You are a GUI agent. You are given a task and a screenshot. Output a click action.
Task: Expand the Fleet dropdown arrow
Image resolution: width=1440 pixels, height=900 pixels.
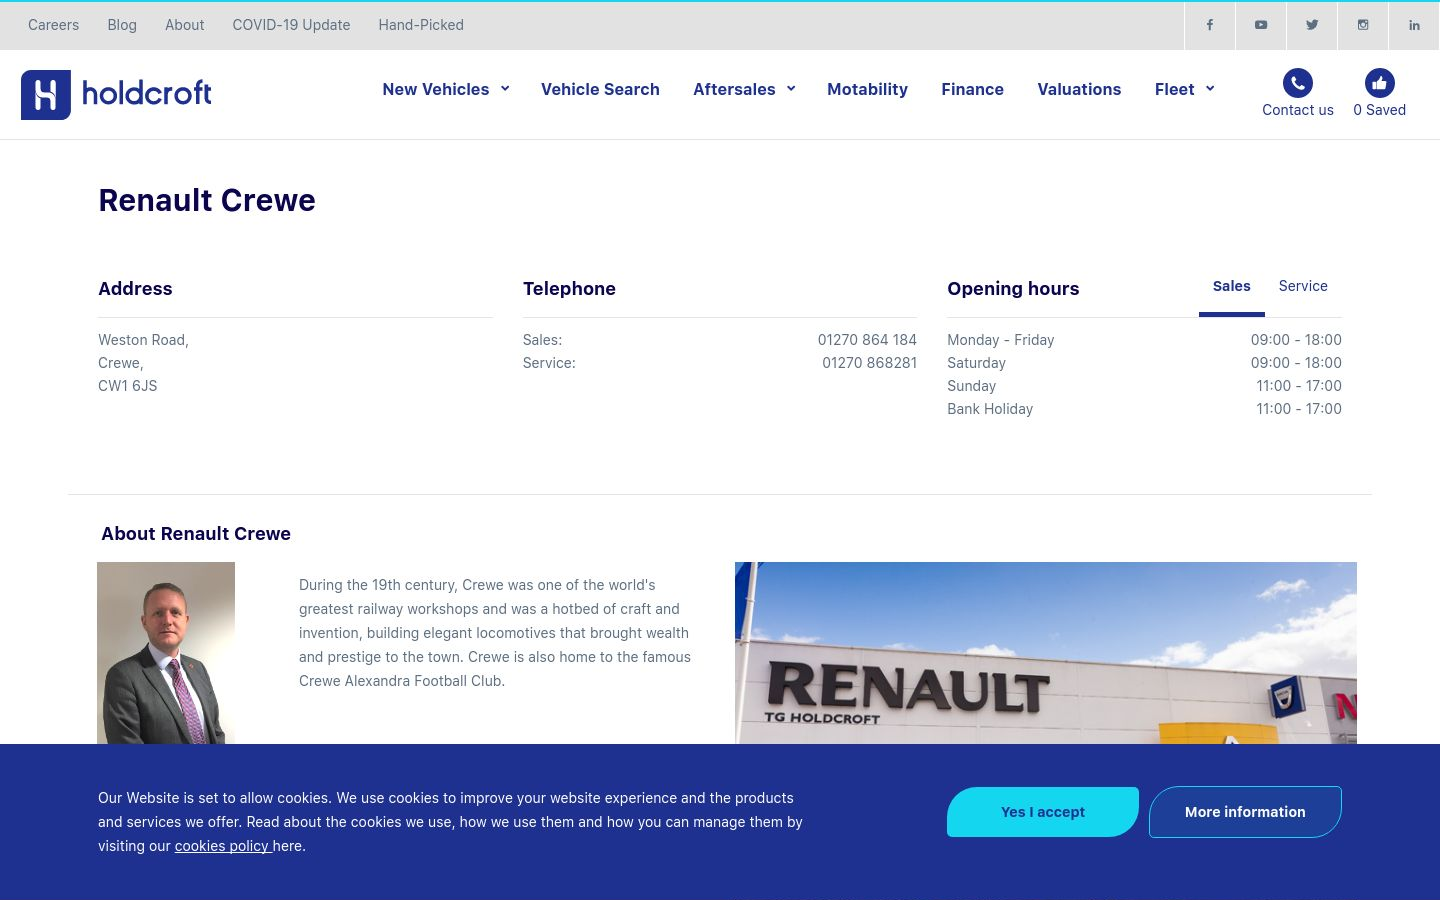coord(1210,89)
